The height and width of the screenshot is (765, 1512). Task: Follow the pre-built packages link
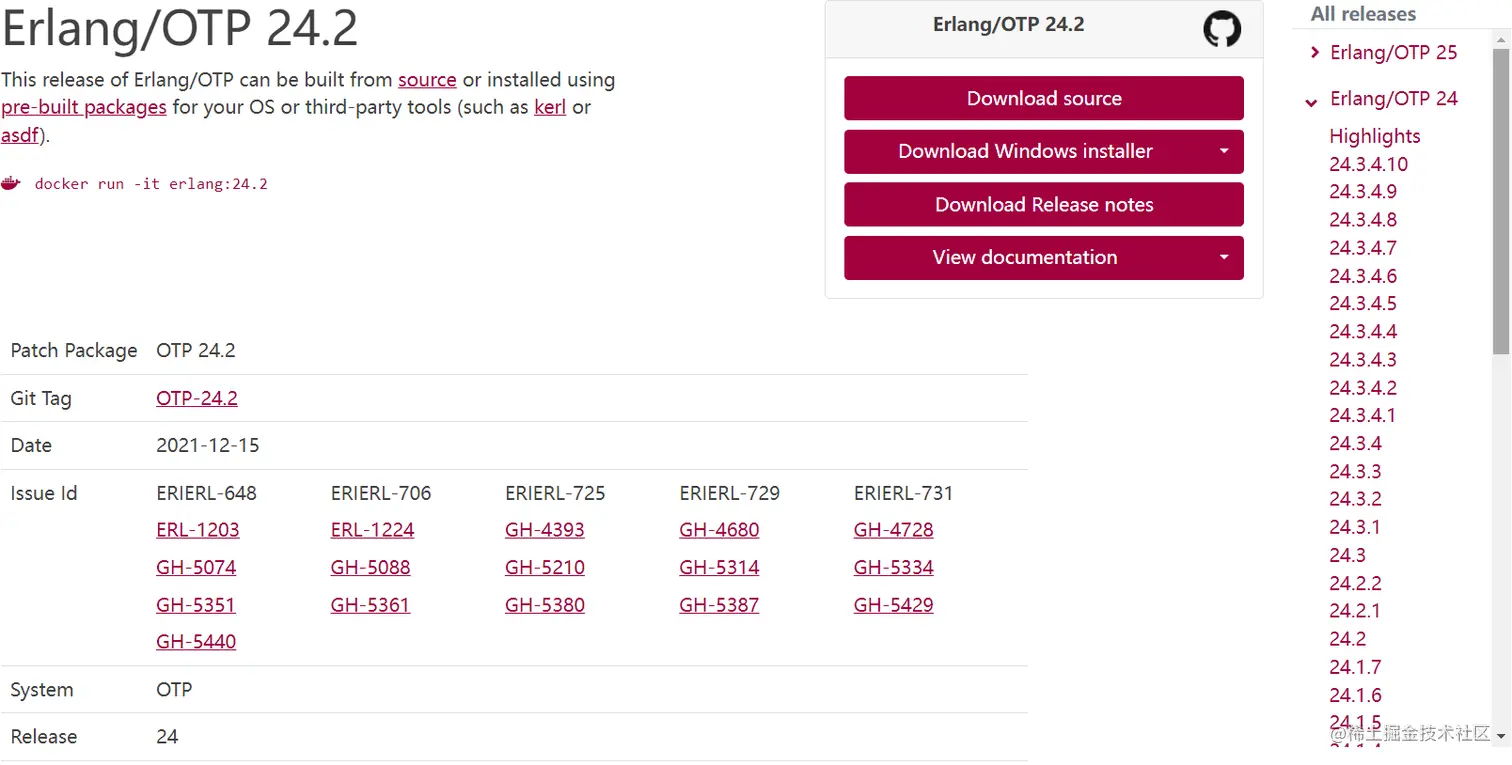point(84,107)
